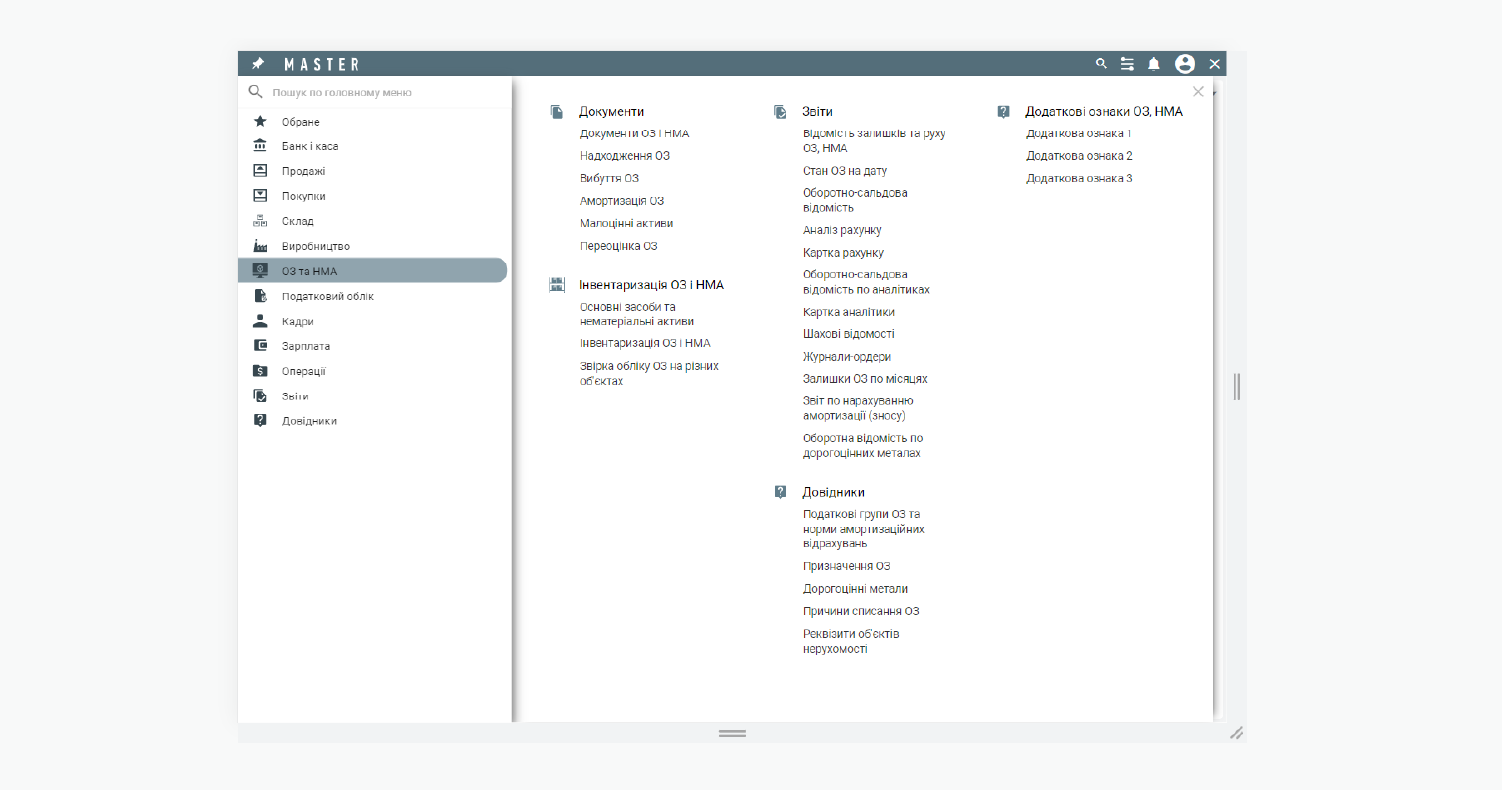Open search from the top bar magnifier
Viewport: 1502px width, 790px height.
coord(1101,64)
